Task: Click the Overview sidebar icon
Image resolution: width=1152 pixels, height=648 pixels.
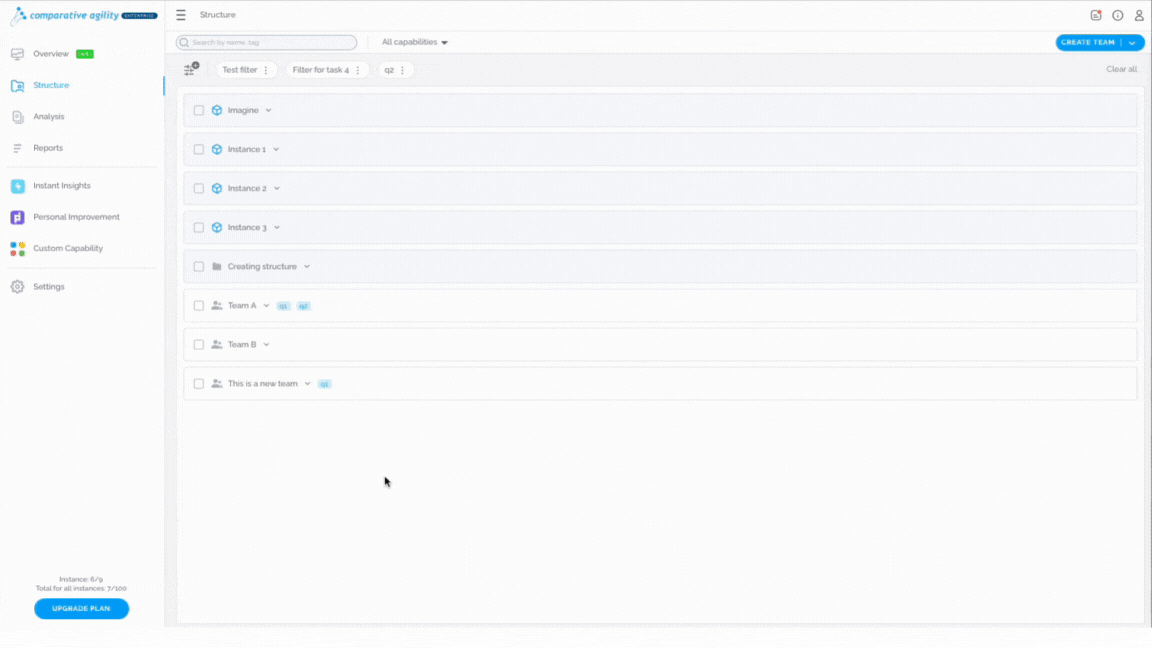Action: [x=18, y=54]
